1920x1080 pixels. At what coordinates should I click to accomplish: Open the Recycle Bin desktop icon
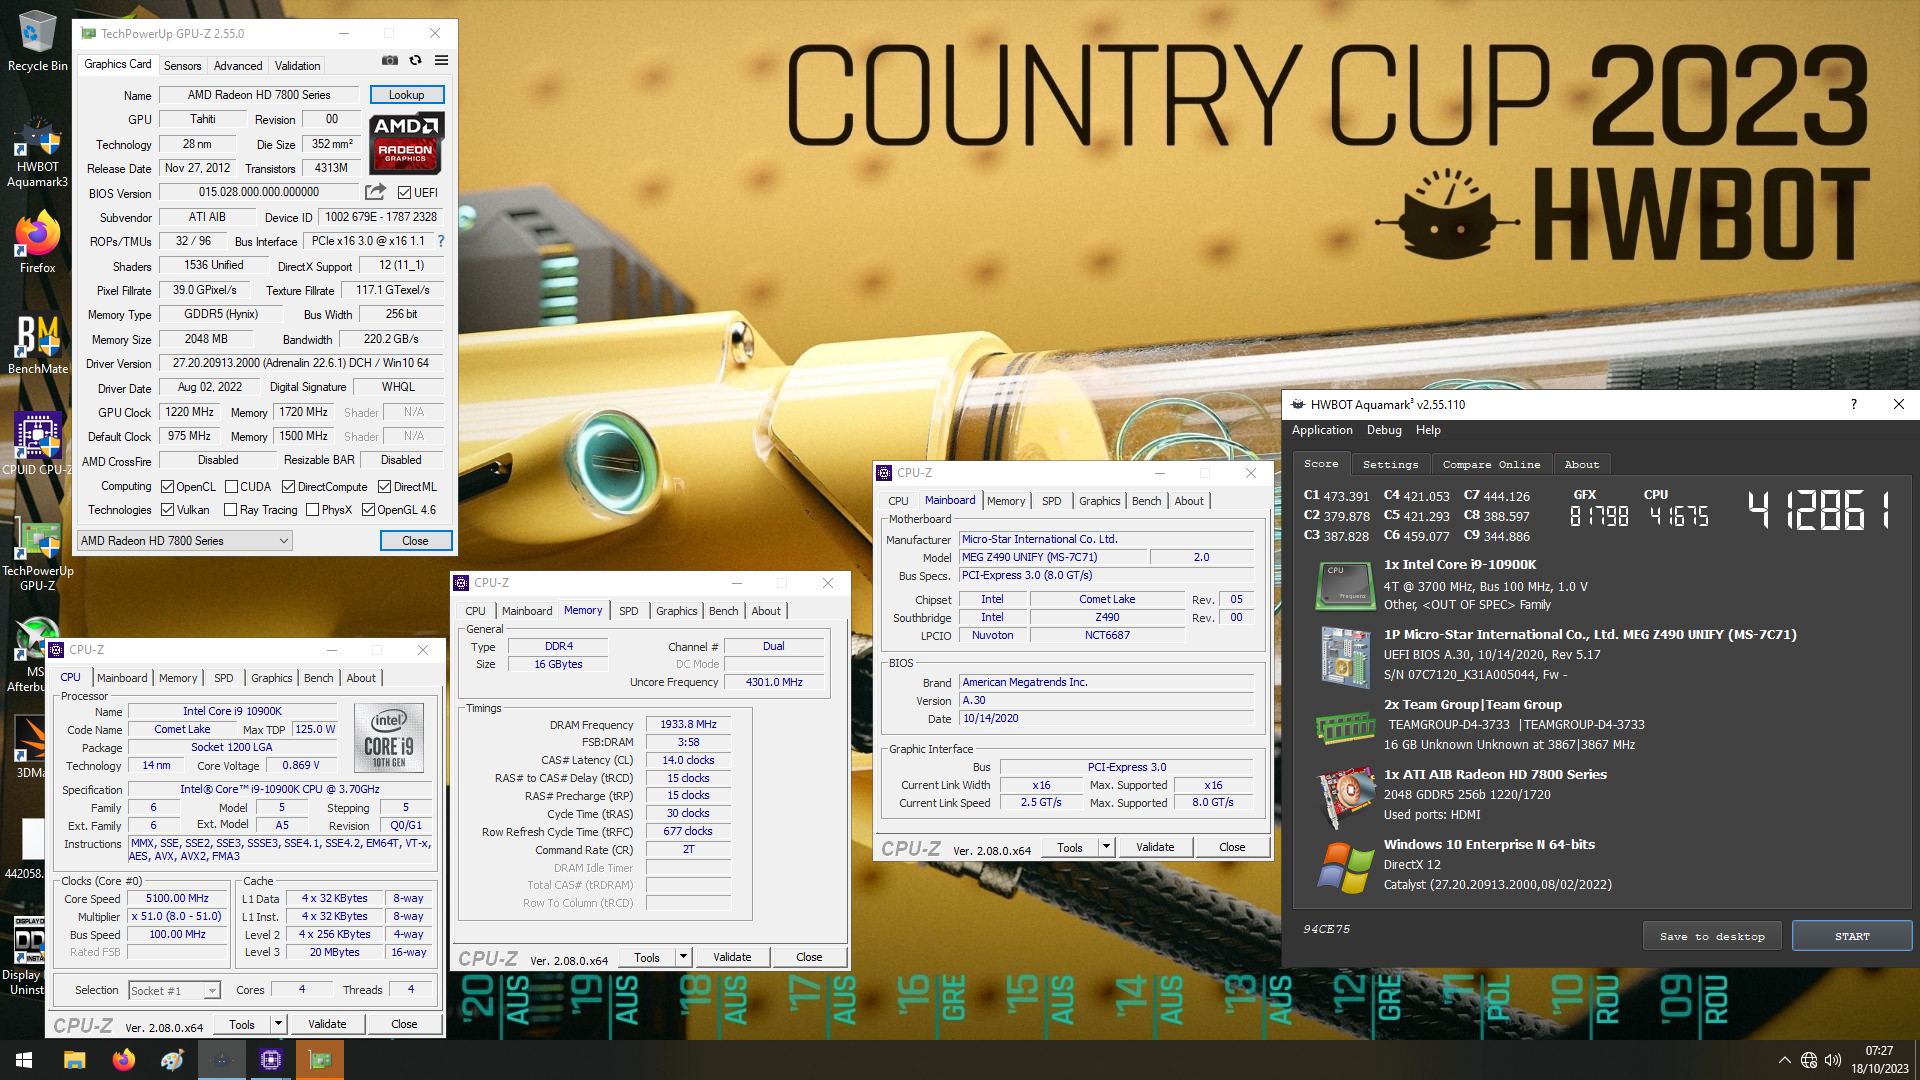[x=37, y=41]
